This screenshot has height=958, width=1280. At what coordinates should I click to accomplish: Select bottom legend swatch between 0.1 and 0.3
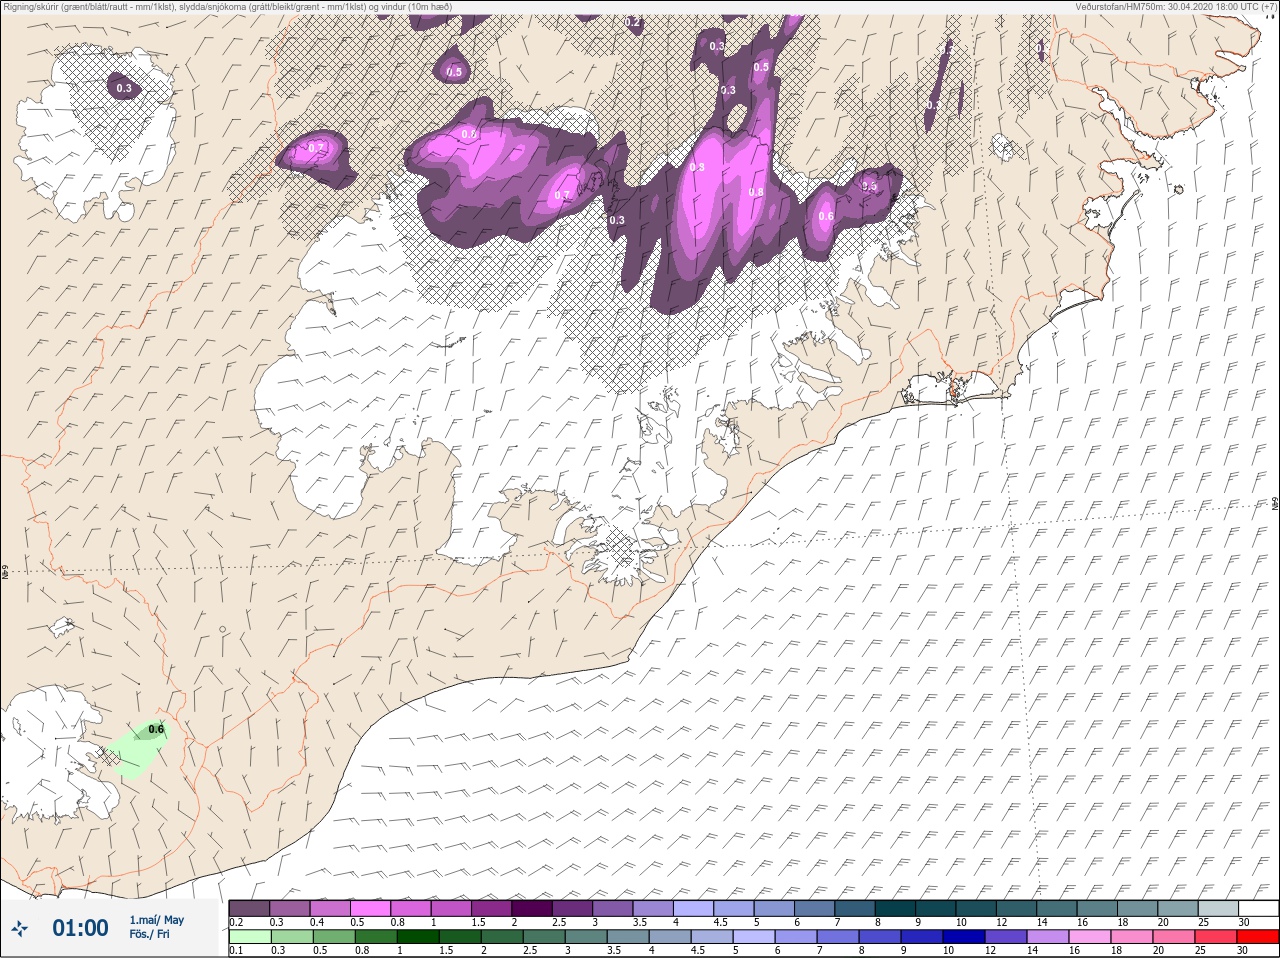coord(249,937)
